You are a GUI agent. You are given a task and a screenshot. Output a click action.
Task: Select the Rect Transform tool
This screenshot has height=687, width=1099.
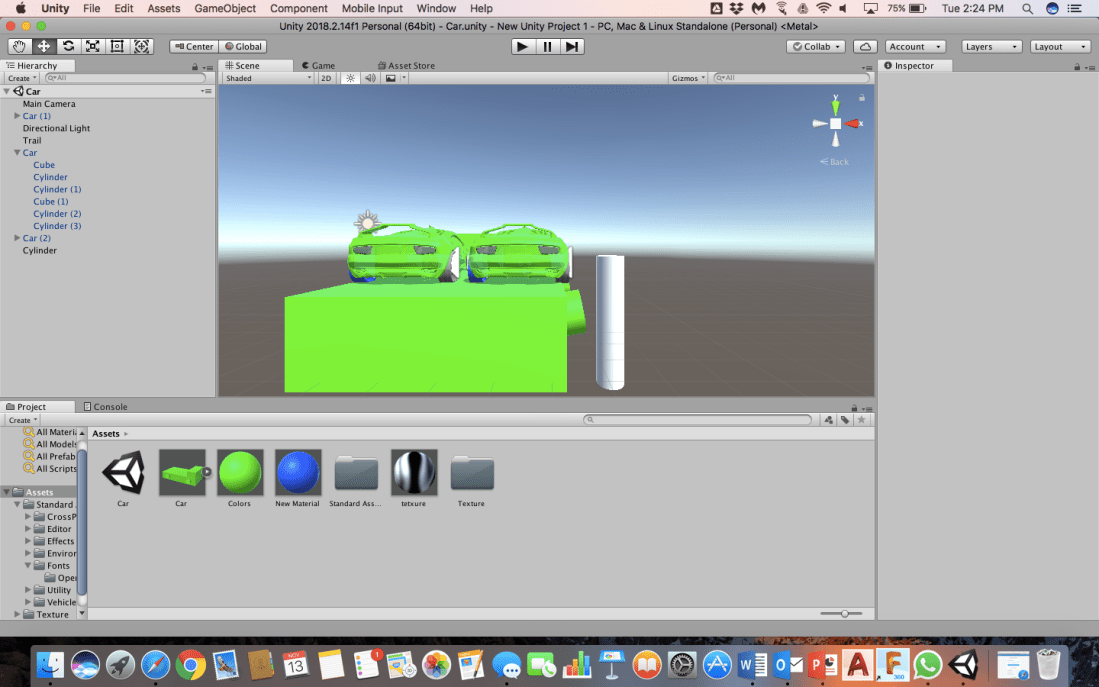[x=117, y=46]
